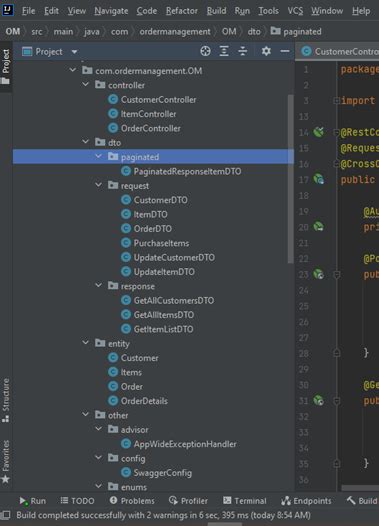Image resolution: width=379 pixels, height=526 pixels.
Task: Click class icon next to CustomerController
Action: (x=113, y=99)
